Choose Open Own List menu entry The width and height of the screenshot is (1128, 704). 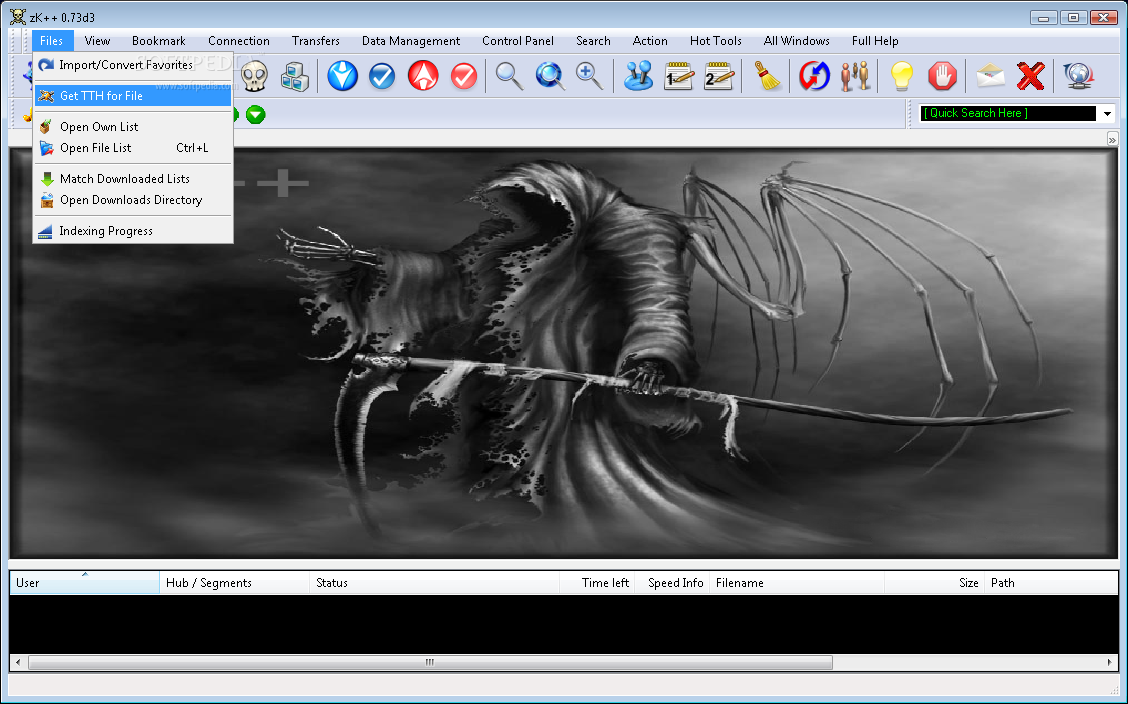133,127
